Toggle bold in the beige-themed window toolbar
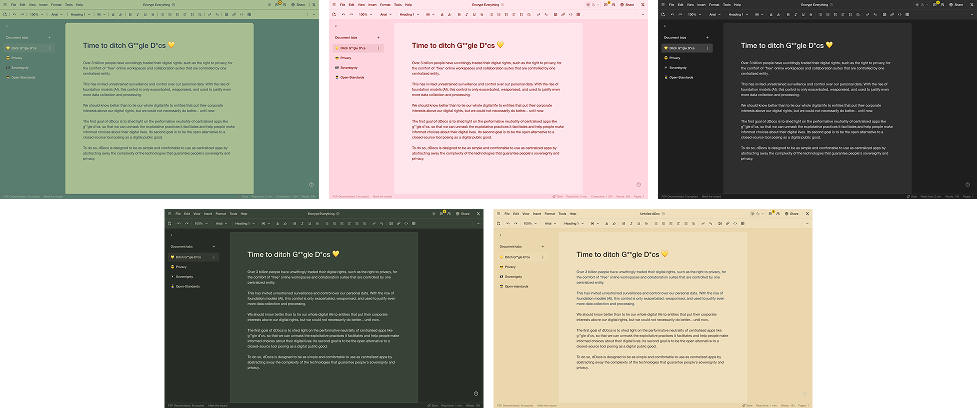The image size is (977, 408). pos(624,223)
